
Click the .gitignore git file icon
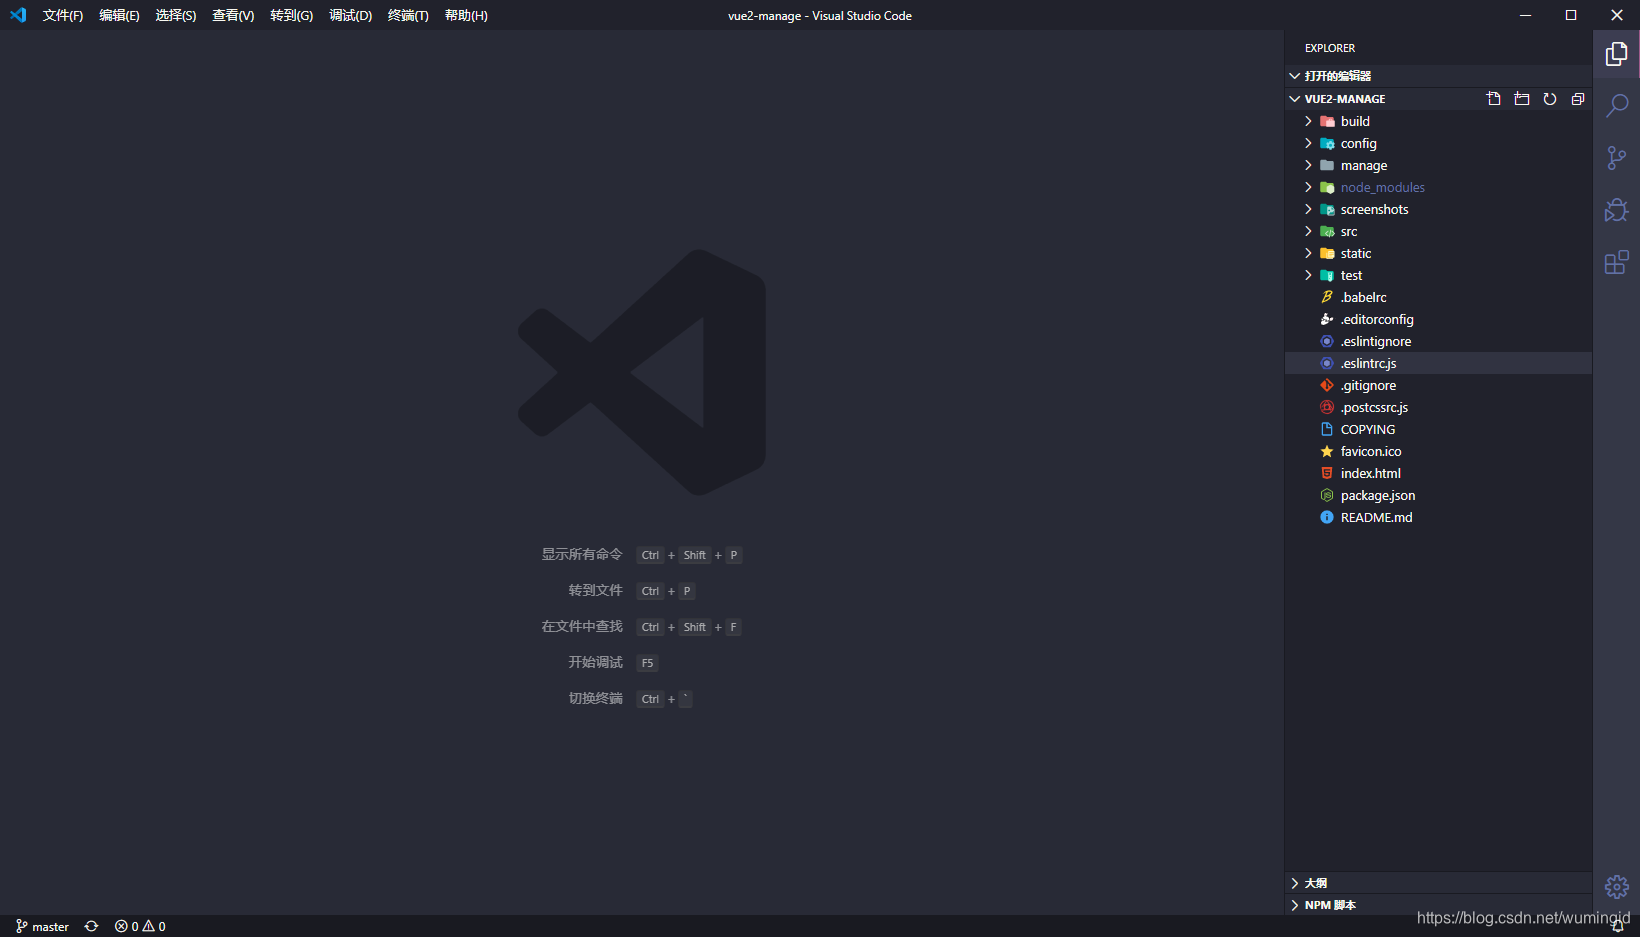pos(1327,385)
